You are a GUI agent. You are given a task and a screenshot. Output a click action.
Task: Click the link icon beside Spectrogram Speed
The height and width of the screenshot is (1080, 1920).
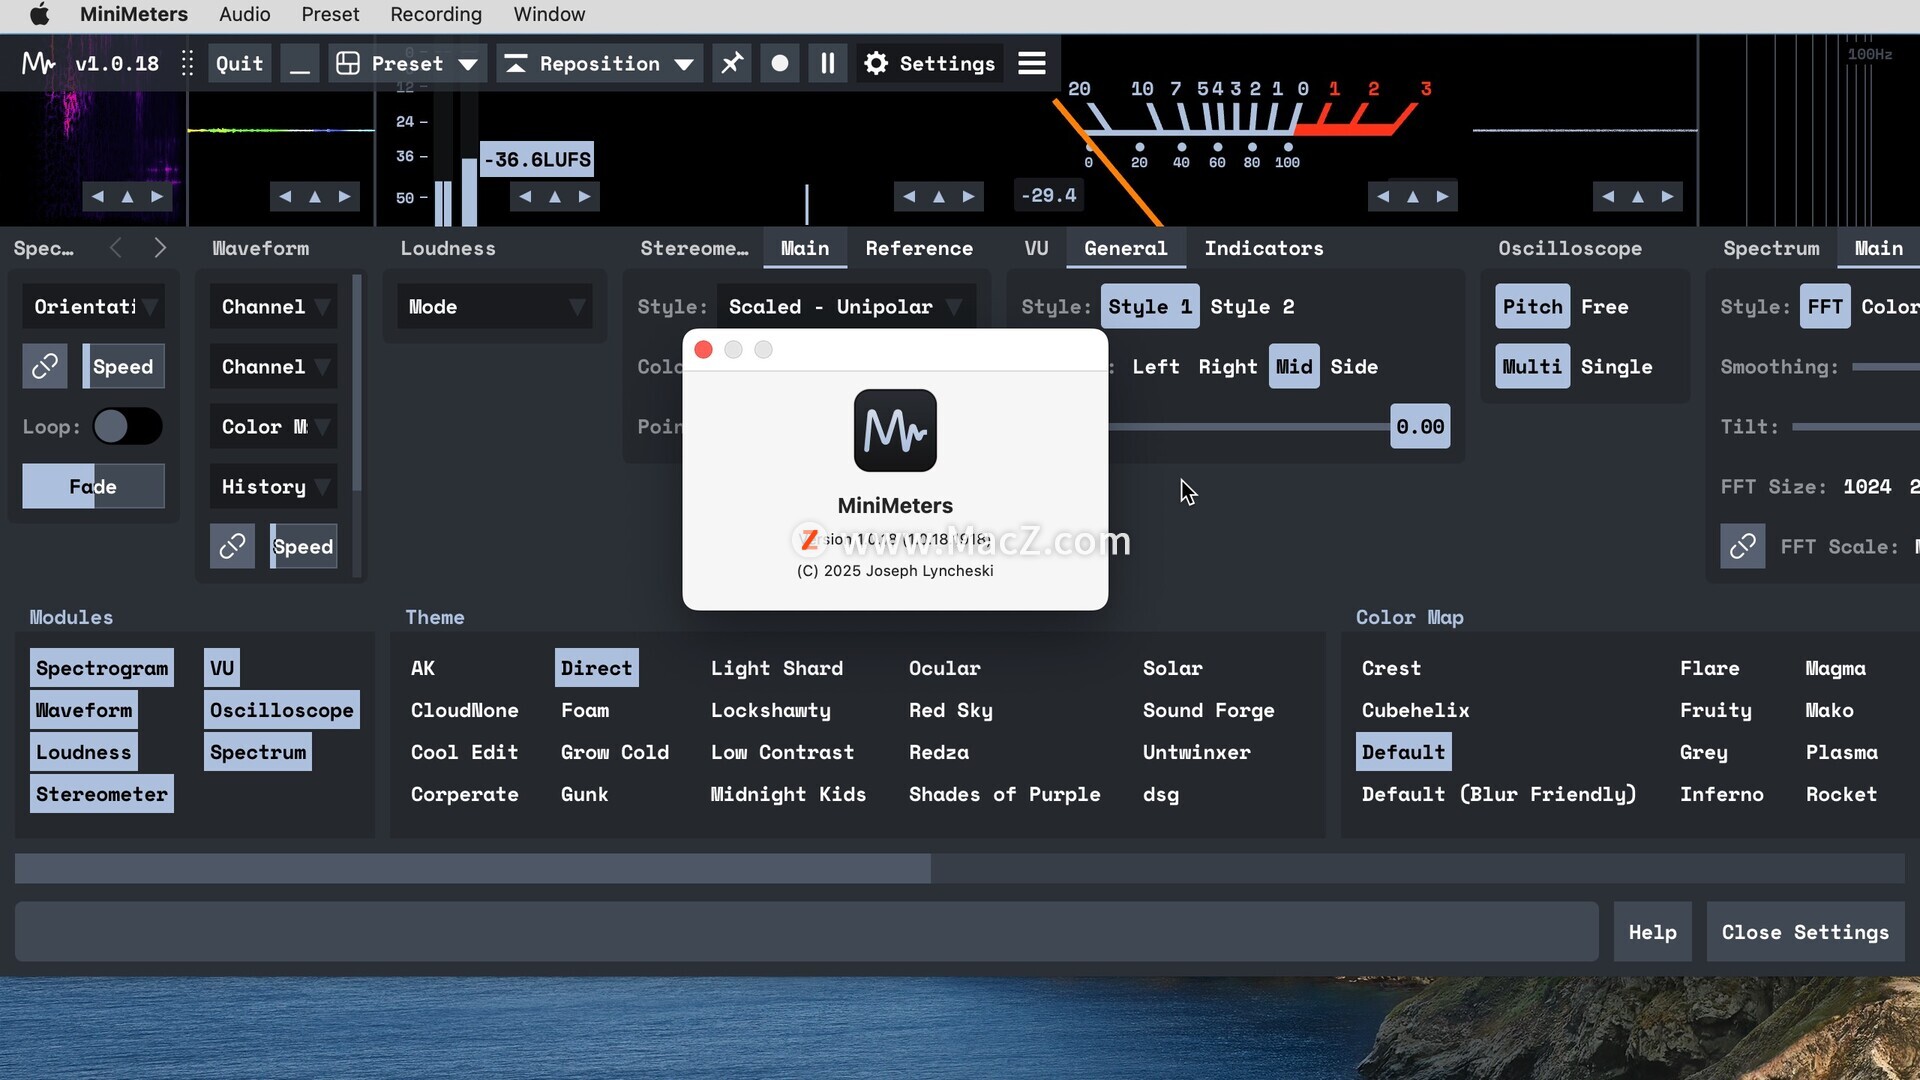click(45, 367)
